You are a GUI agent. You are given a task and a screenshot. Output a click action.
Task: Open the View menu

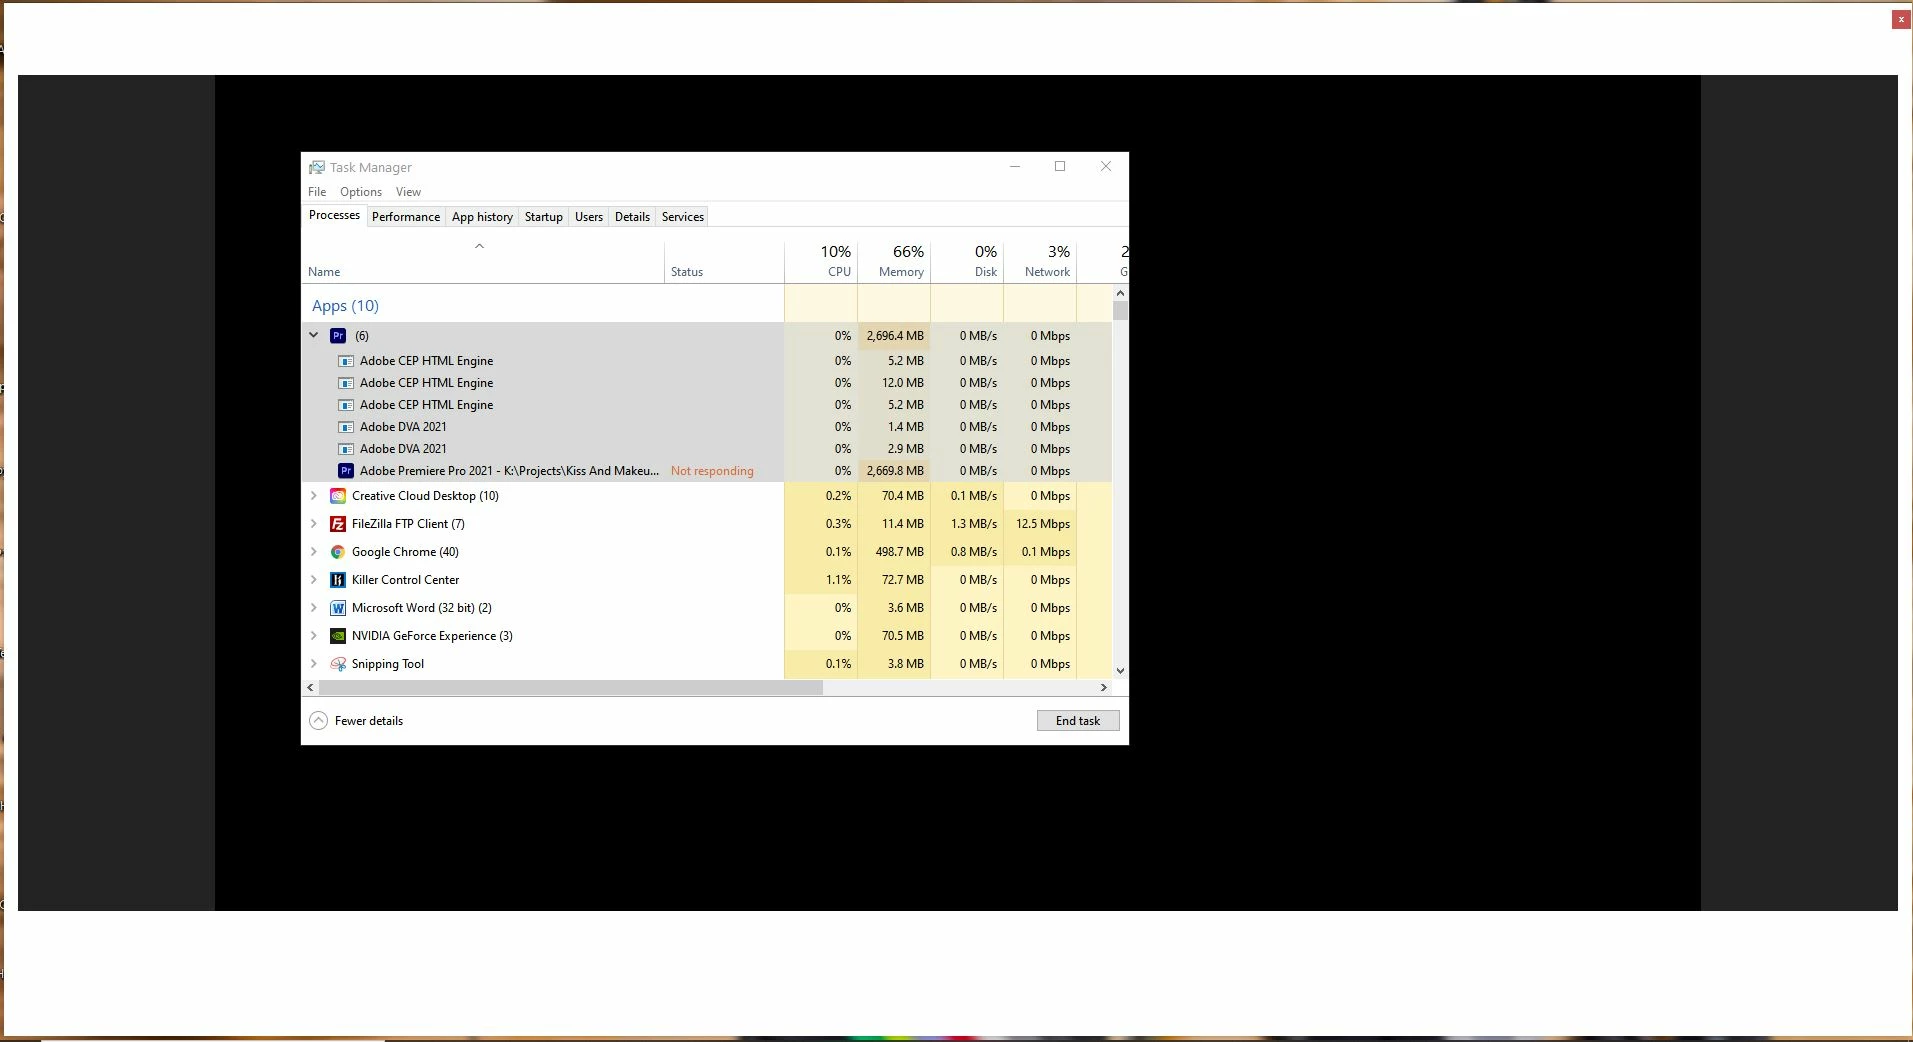(408, 192)
